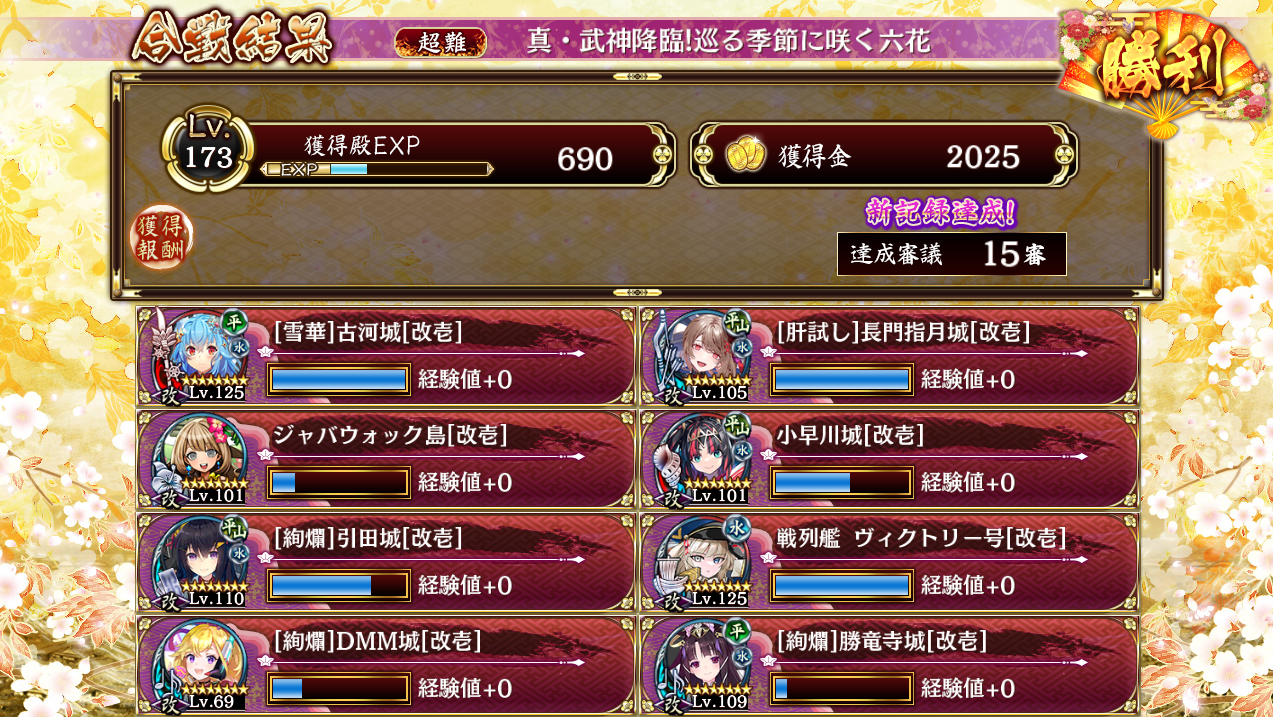Click the 新記録達成! banner text
This screenshot has height=717, width=1275.
pos(941,213)
